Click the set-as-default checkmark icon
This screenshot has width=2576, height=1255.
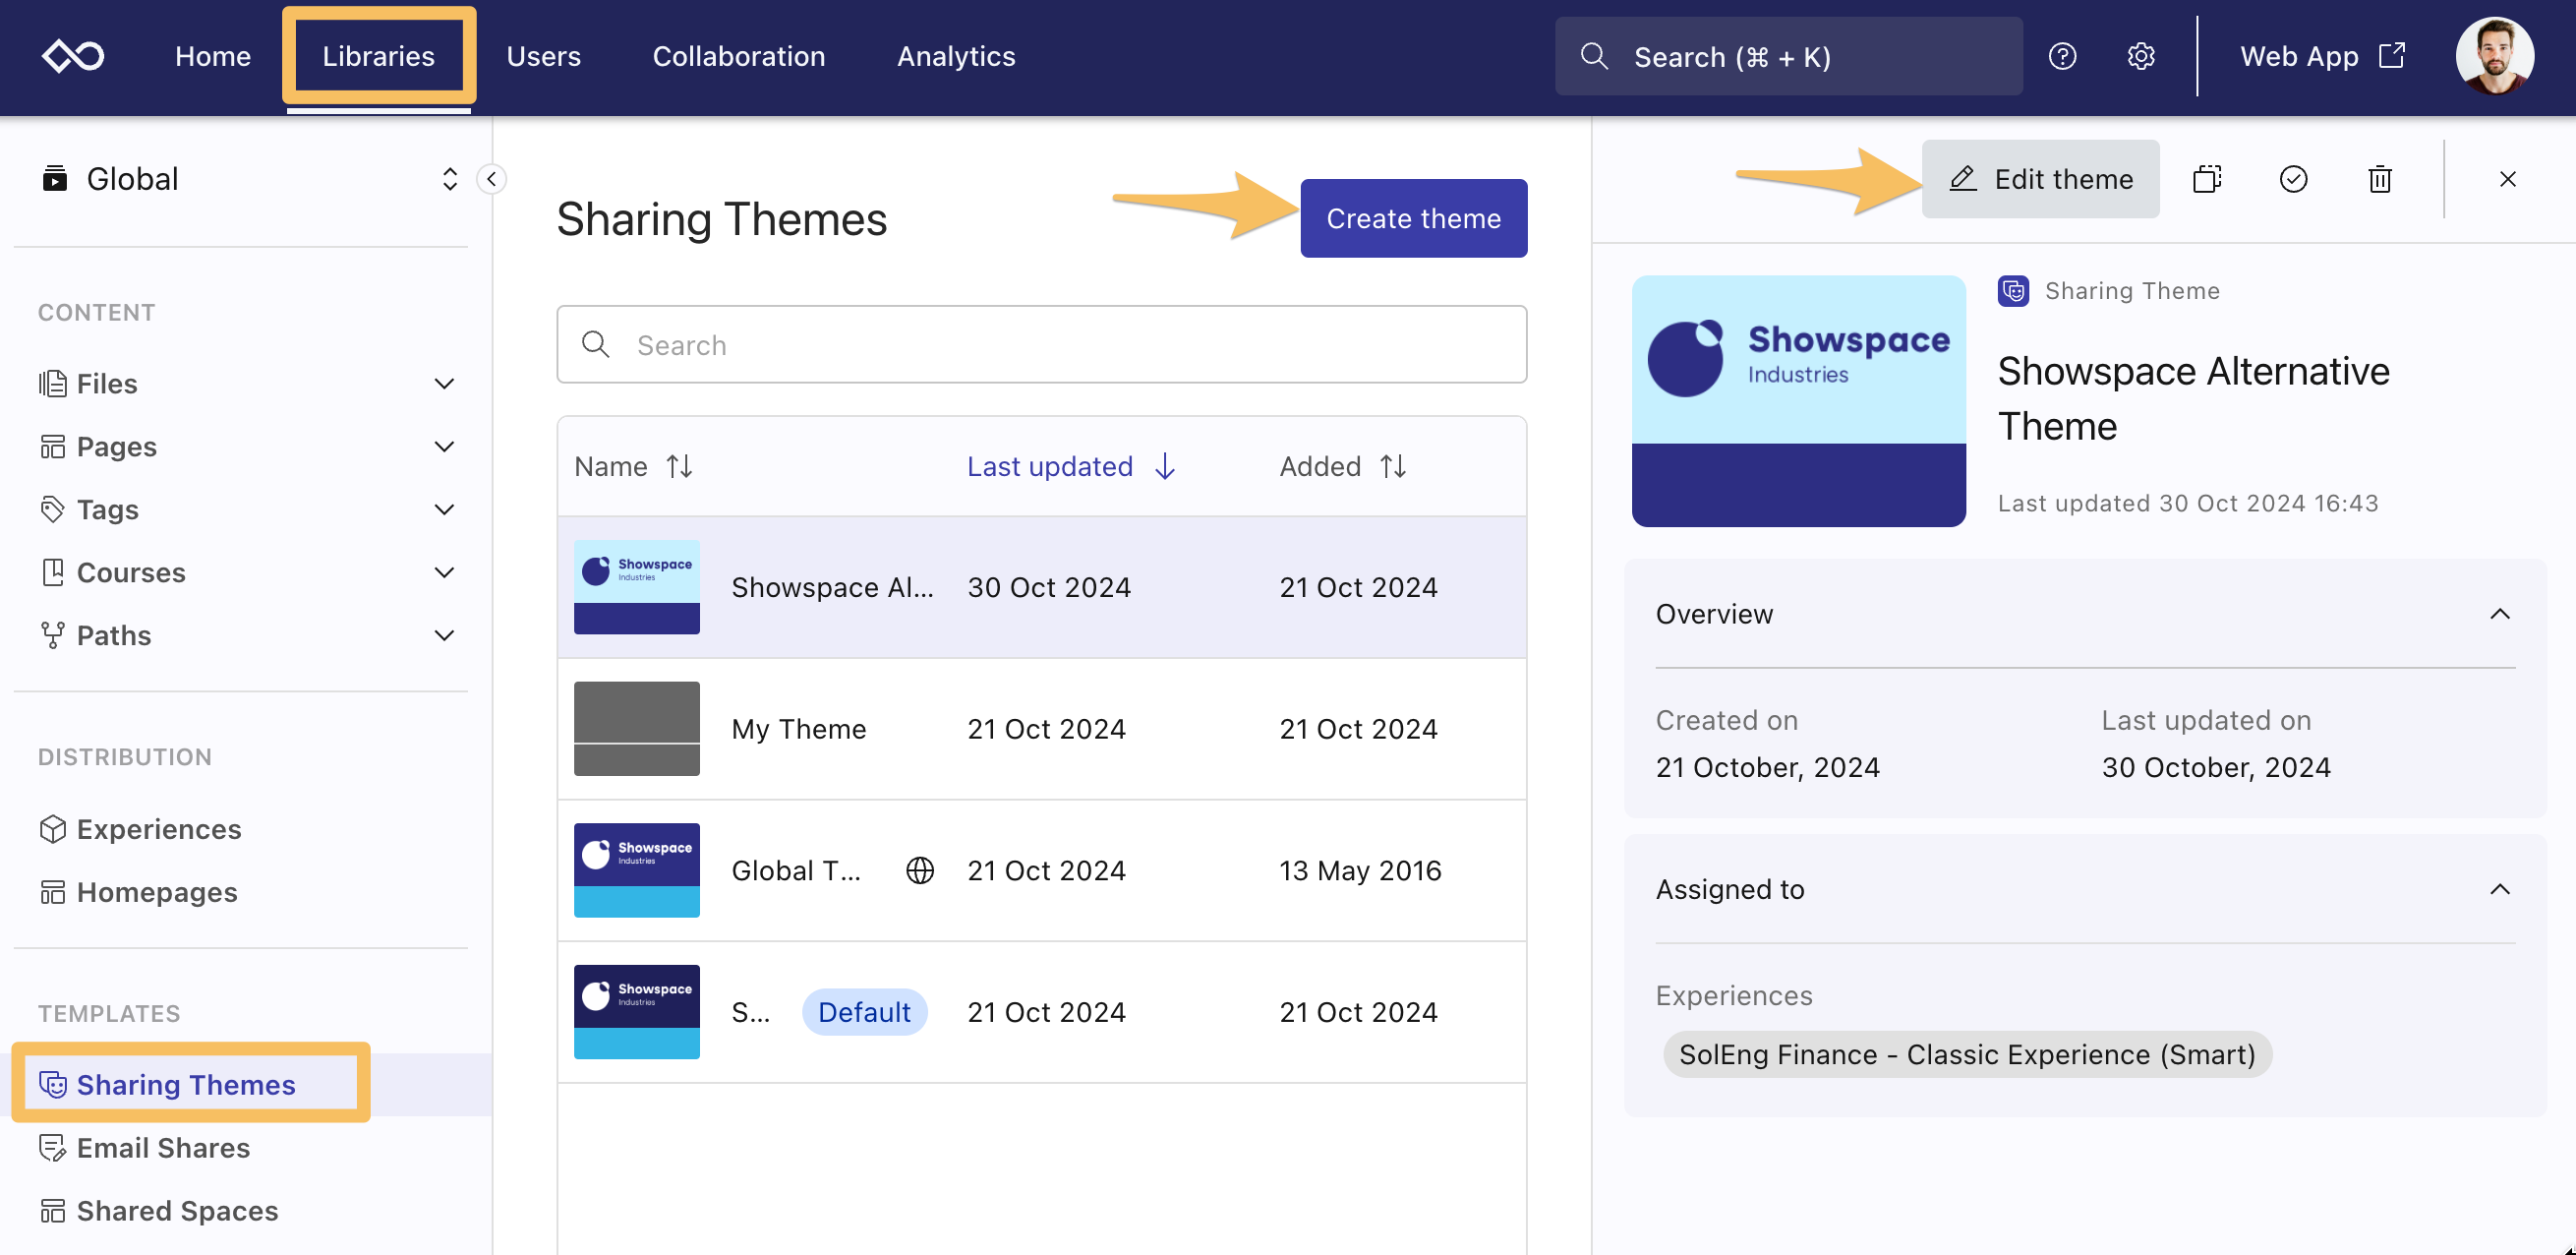point(2293,179)
